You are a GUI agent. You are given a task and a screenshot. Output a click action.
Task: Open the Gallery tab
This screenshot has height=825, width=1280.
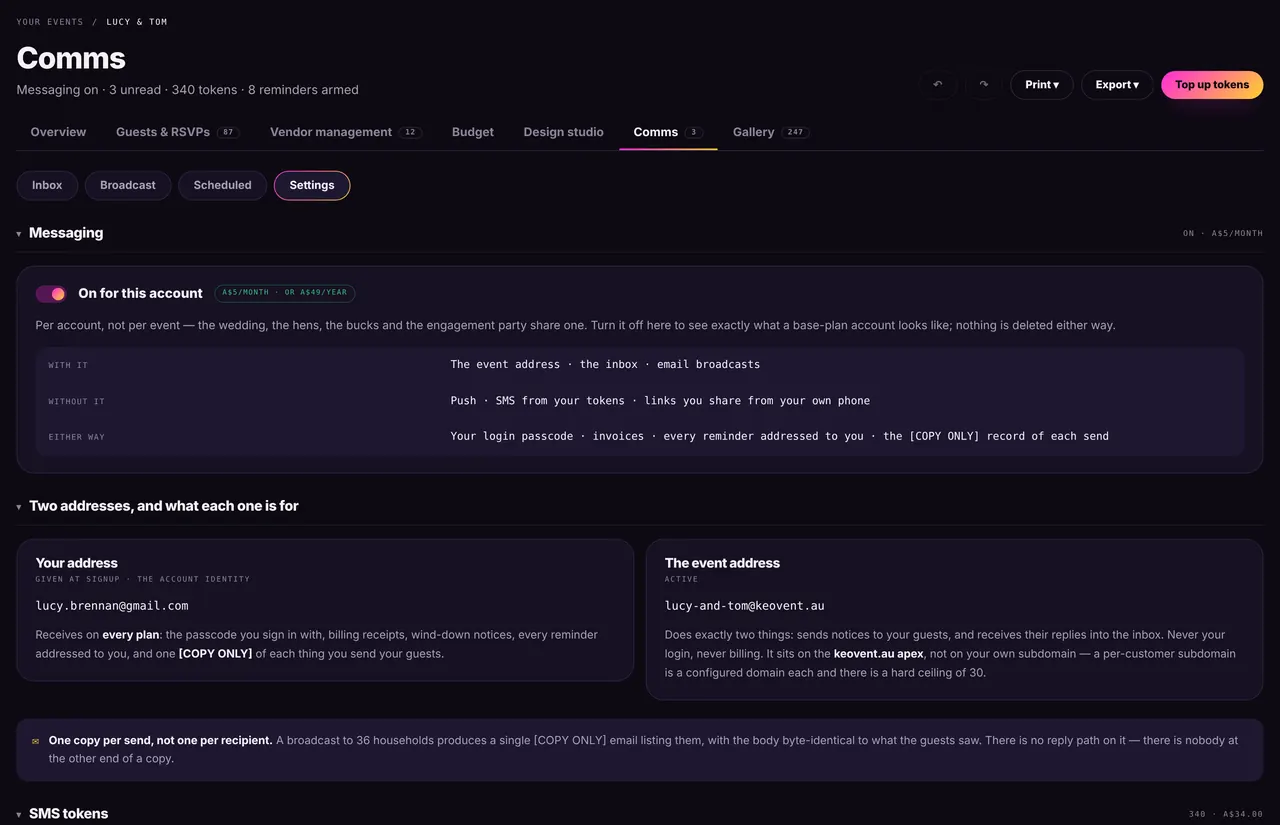(x=770, y=132)
